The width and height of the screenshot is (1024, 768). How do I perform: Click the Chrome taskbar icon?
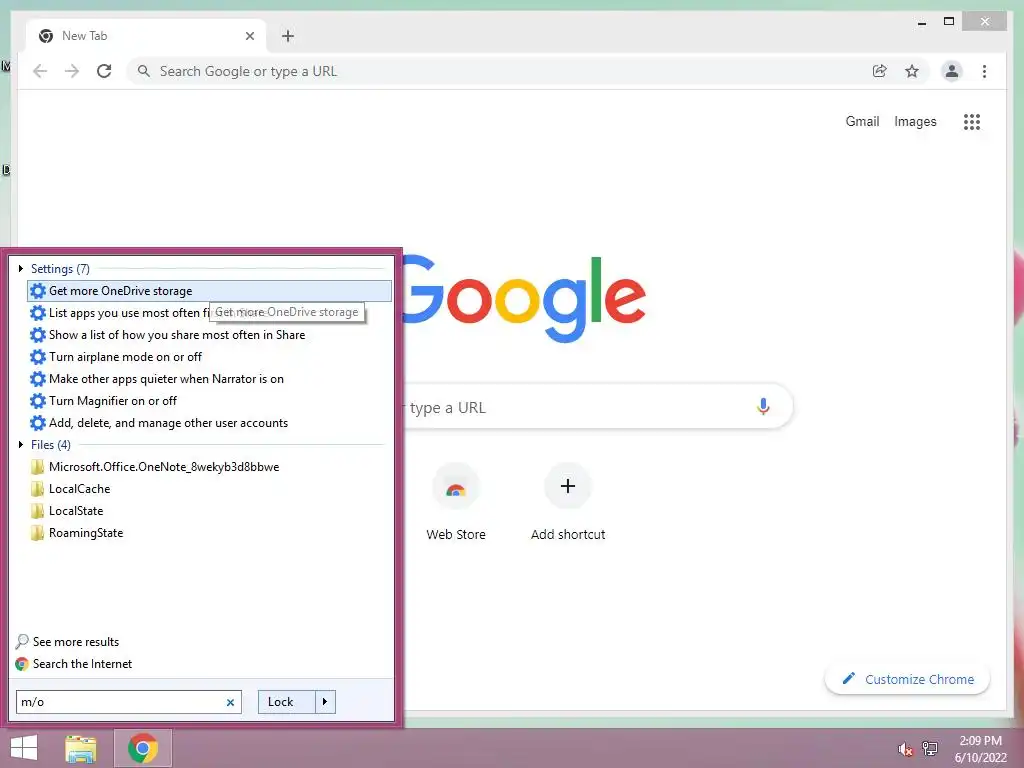[143, 748]
